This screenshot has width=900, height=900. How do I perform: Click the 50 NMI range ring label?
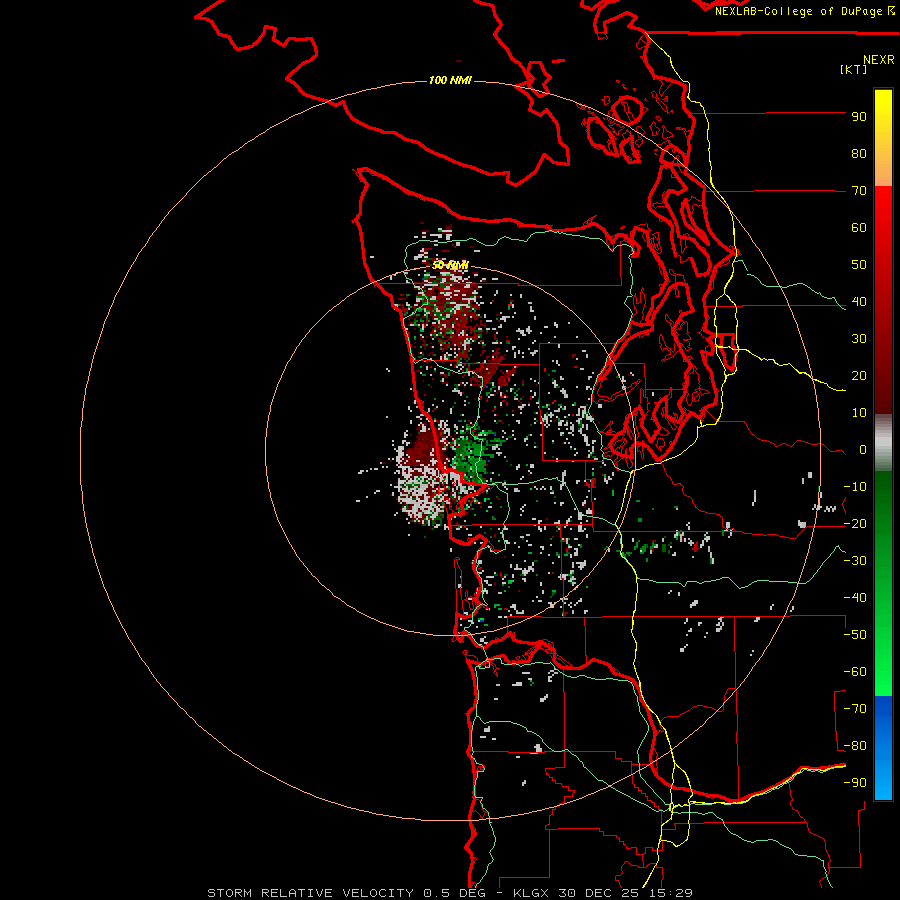coord(450,265)
